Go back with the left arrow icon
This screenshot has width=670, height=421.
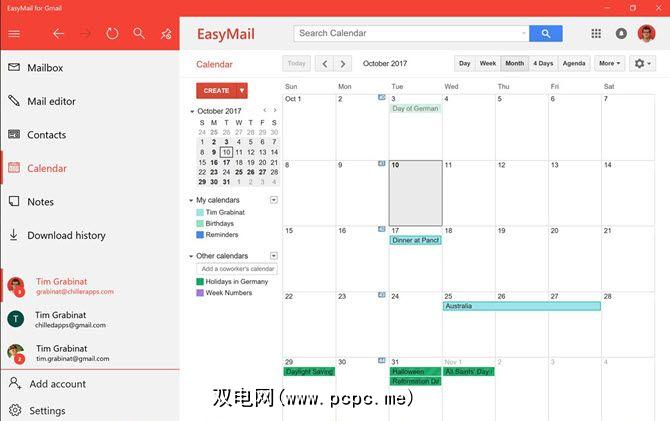58,33
